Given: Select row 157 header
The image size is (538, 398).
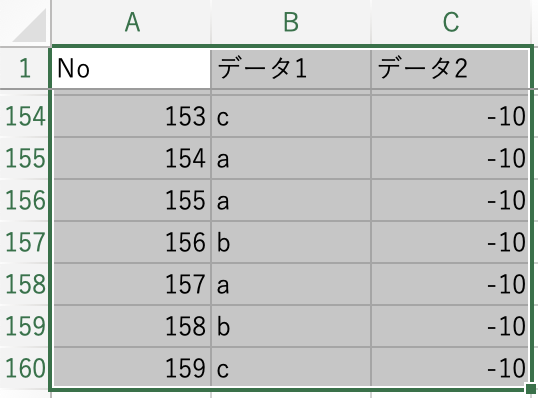Looking at the screenshot, I should [25, 242].
